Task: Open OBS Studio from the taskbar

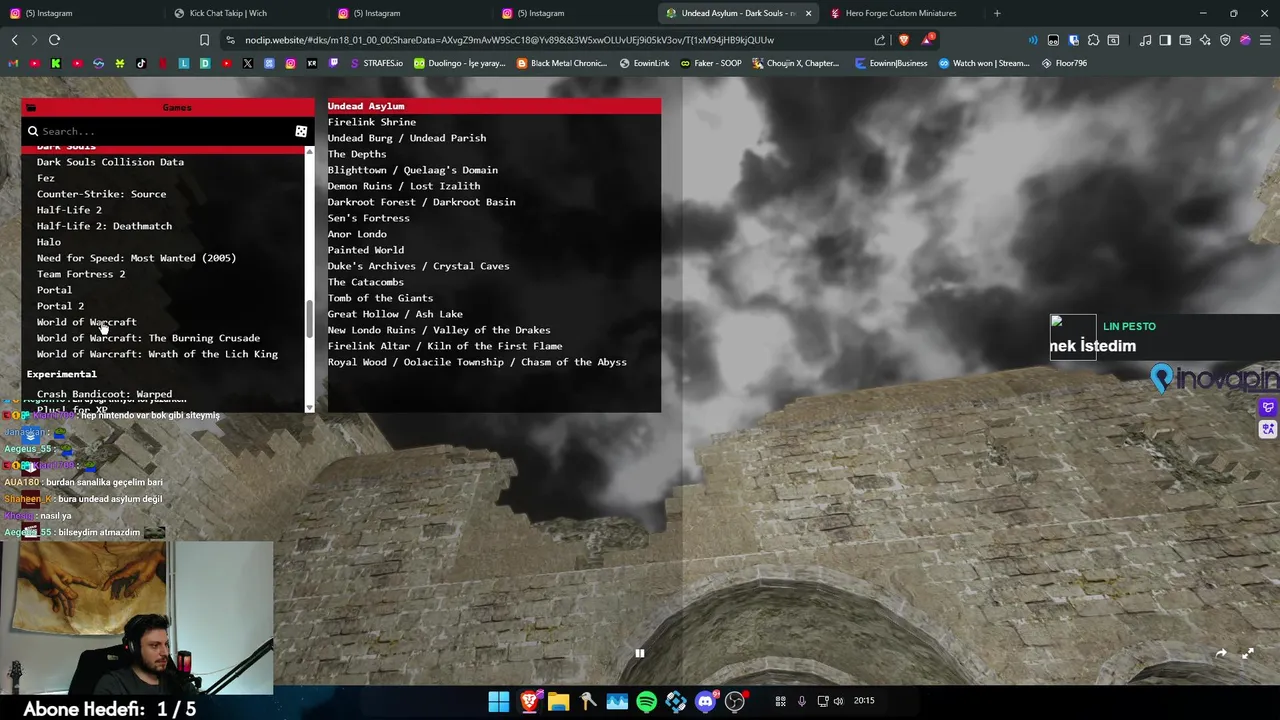Action: tap(735, 701)
